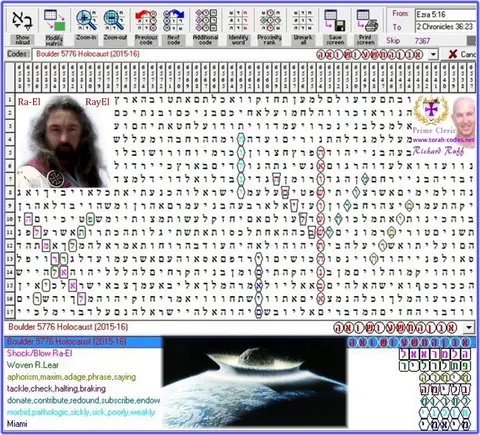This screenshot has width=480, height=435.
Task: Select the aphorism,maxim,adage list entry
Action: 71,377
